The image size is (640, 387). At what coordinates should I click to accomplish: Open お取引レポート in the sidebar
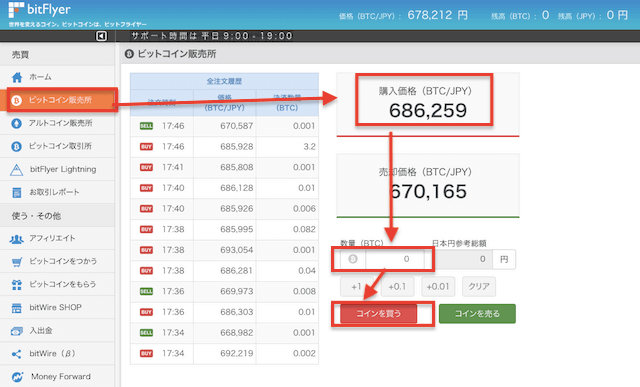pyautogui.click(x=57, y=192)
